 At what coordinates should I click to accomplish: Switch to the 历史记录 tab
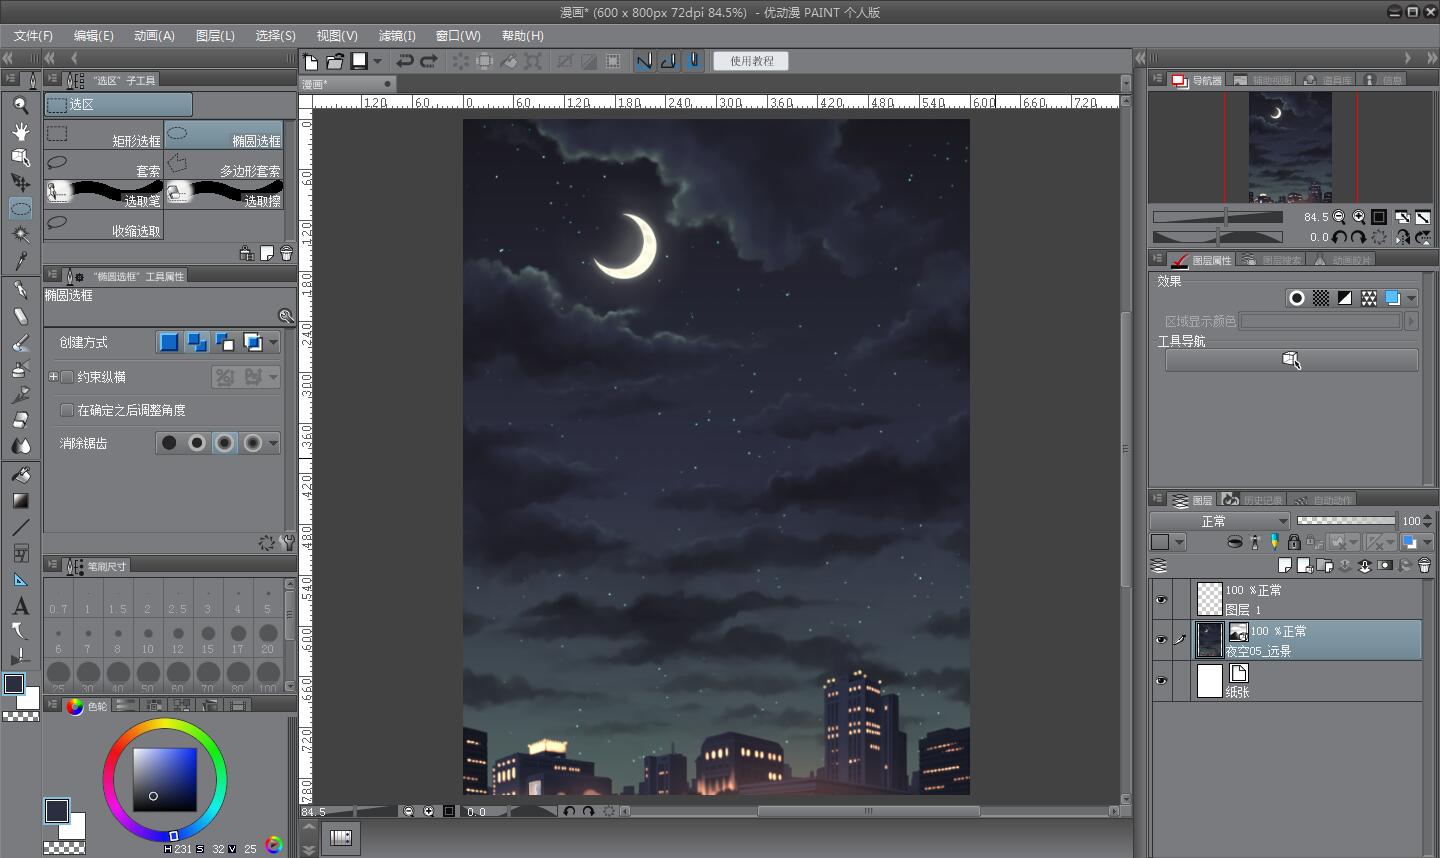(x=1254, y=500)
